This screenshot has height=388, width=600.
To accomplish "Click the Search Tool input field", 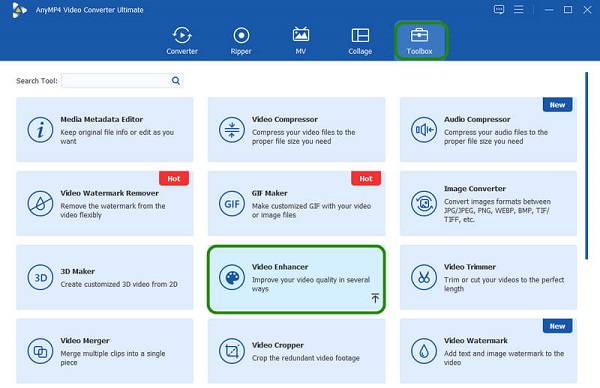I will 122,80.
